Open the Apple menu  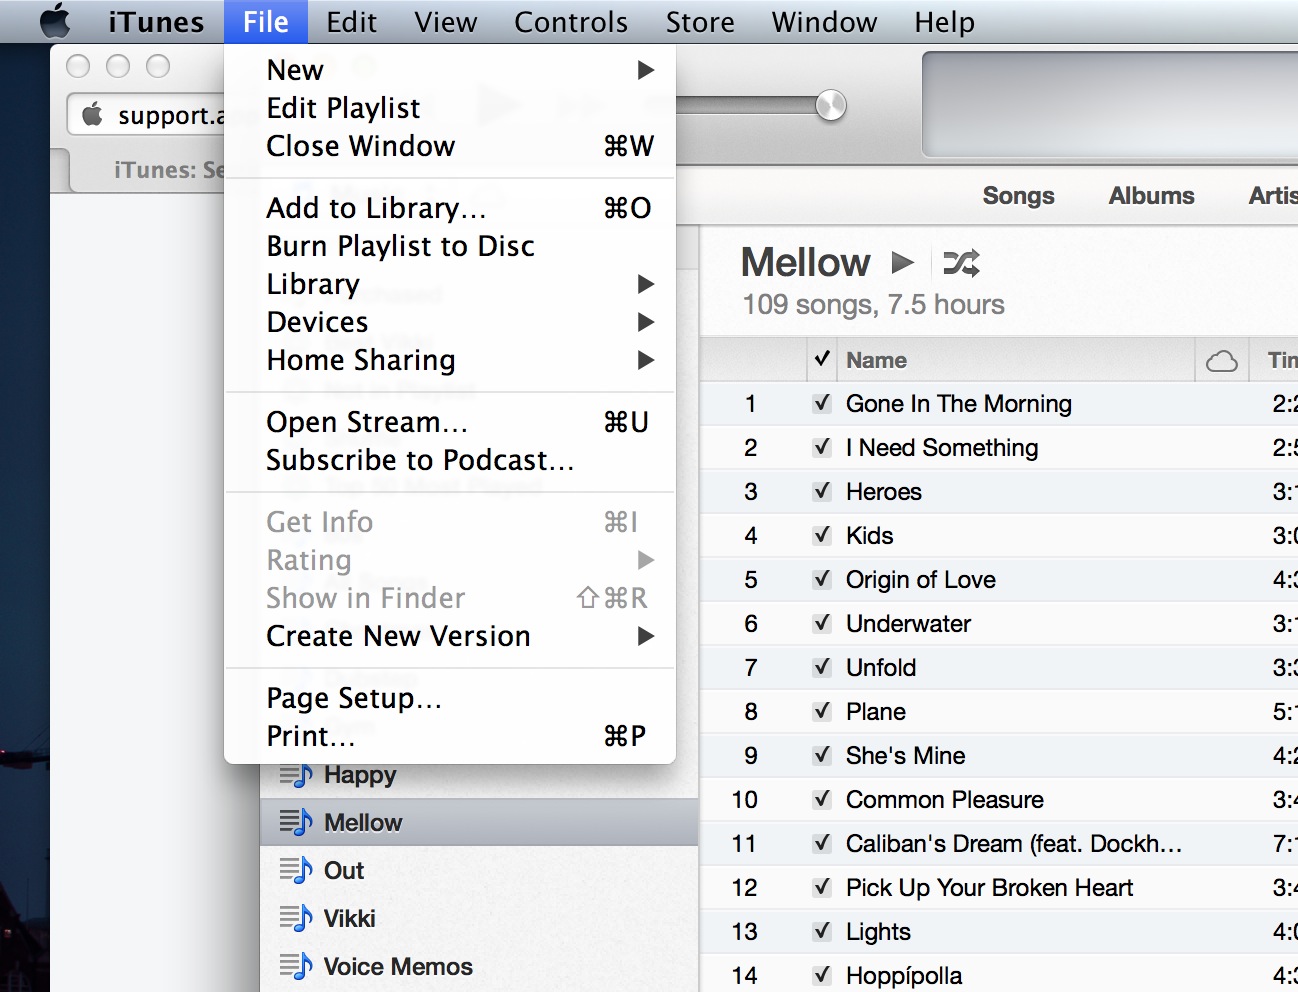[x=56, y=21]
